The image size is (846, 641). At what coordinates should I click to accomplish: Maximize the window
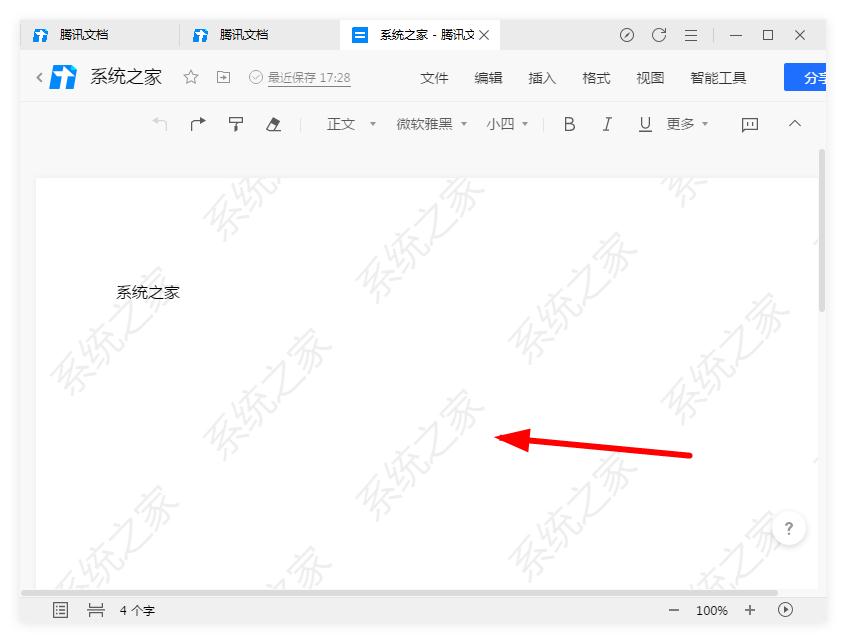click(768, 35)
